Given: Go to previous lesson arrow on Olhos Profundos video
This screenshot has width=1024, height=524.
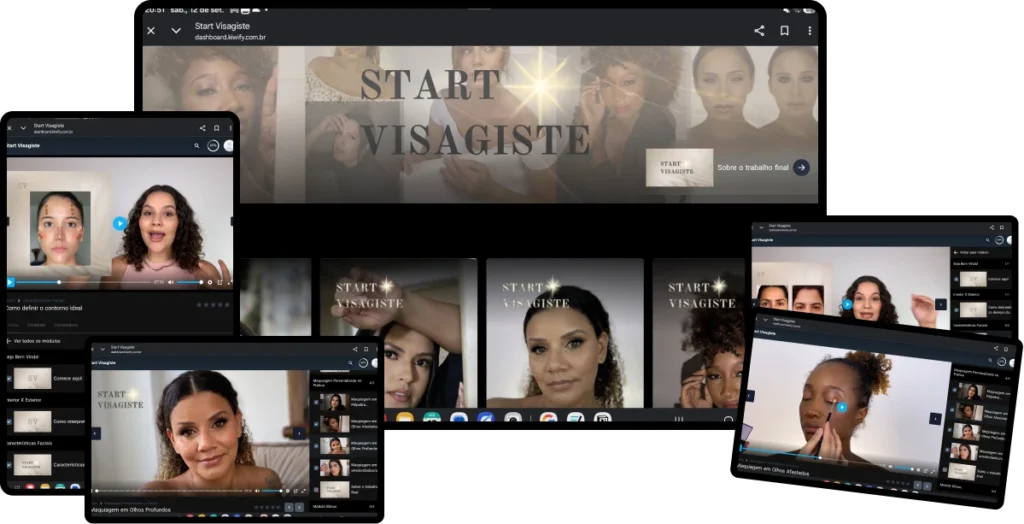Looking at the screenshot, I should [x=95, y=433].
